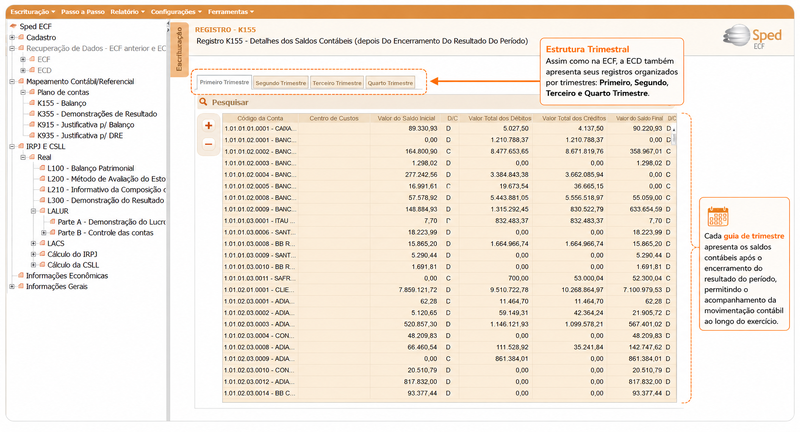Collapse Mapeamento Contábil/Referencial node

[x=12, y=81]
